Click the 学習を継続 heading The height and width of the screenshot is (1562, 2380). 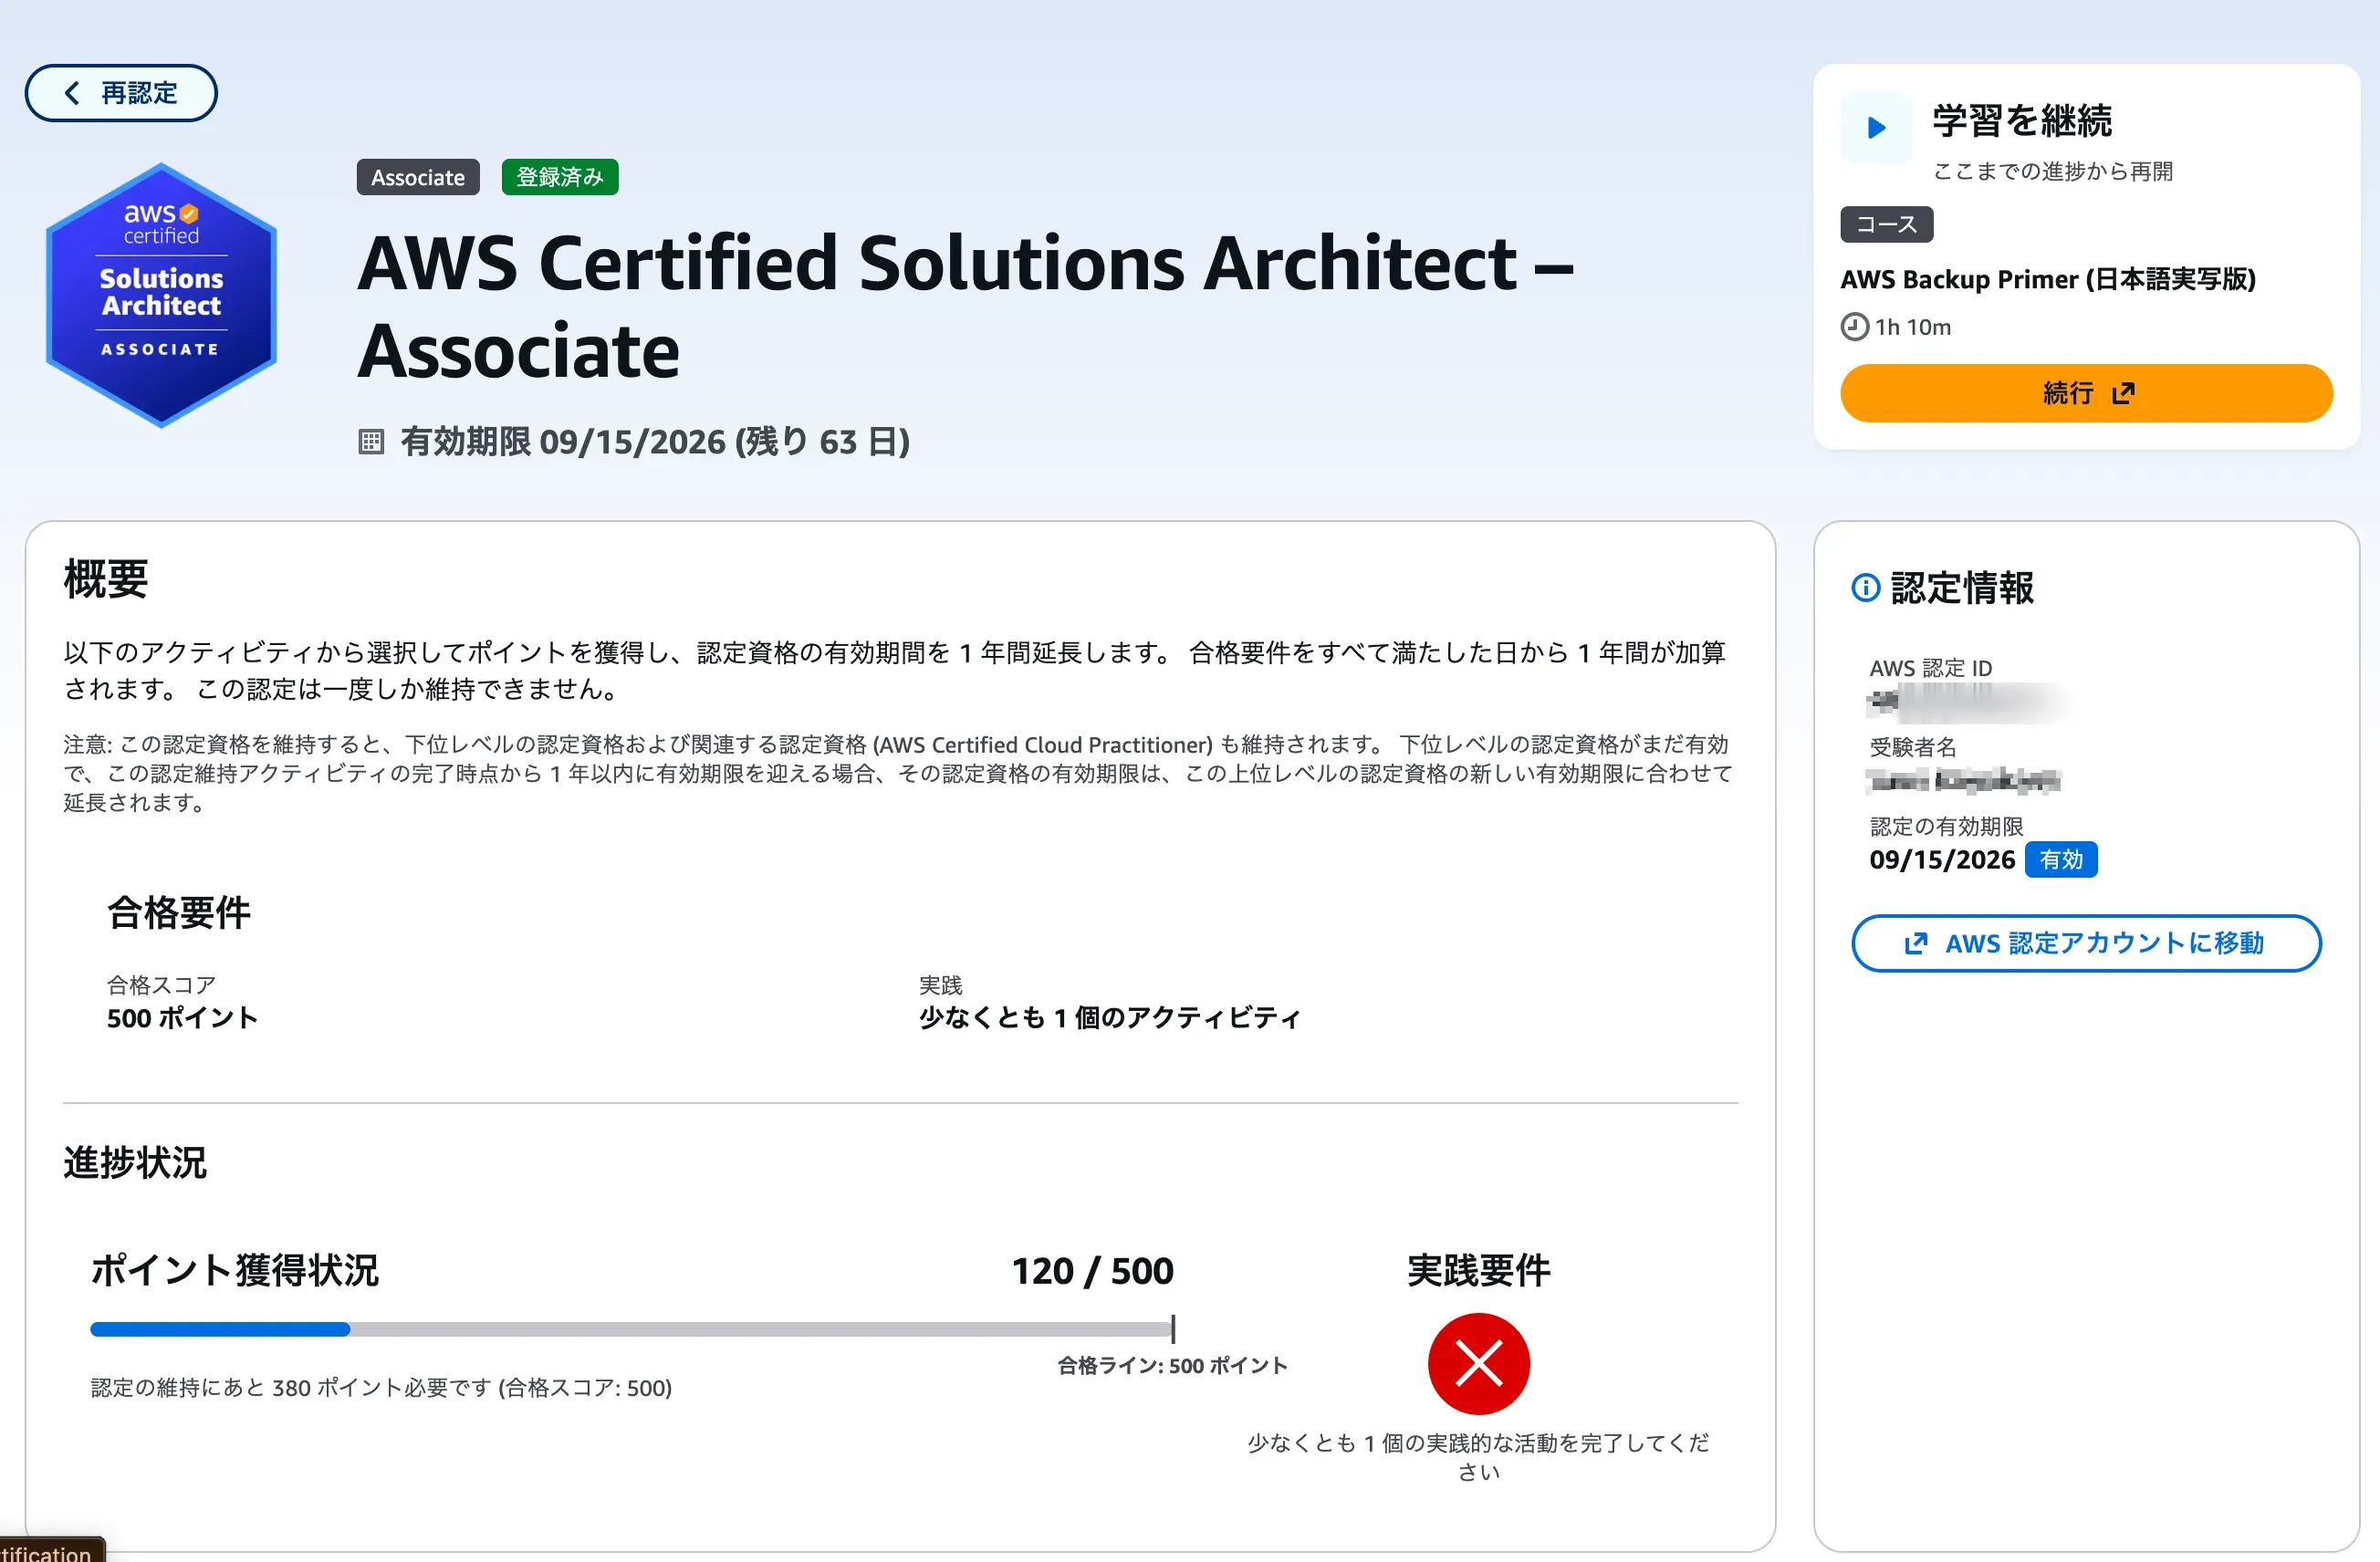pyautogui.click(x=2022, y=120)
